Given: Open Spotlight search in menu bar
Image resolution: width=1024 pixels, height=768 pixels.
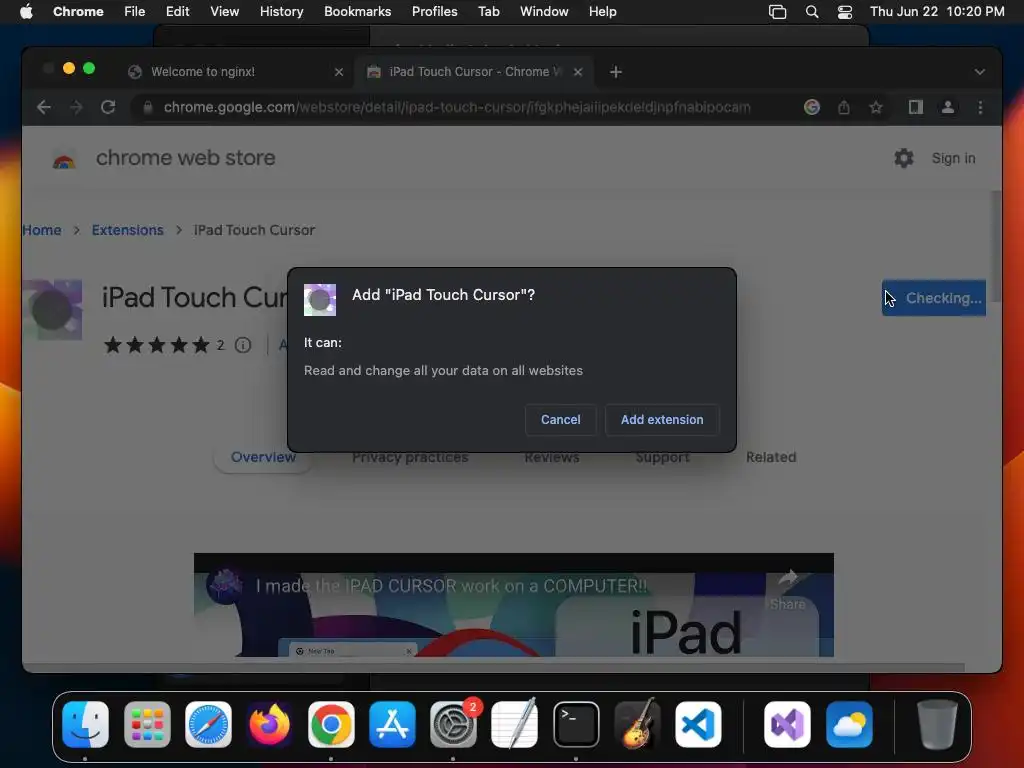Looking at the screenshot, I should tap(812, 12).
